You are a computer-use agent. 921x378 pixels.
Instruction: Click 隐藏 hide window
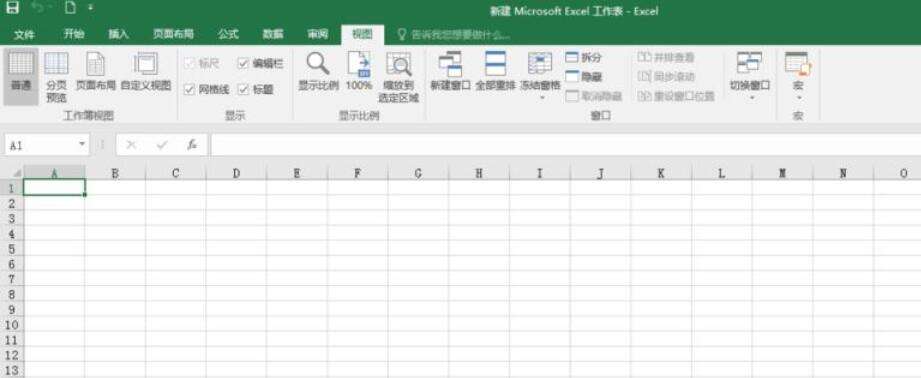coord(584,77)
